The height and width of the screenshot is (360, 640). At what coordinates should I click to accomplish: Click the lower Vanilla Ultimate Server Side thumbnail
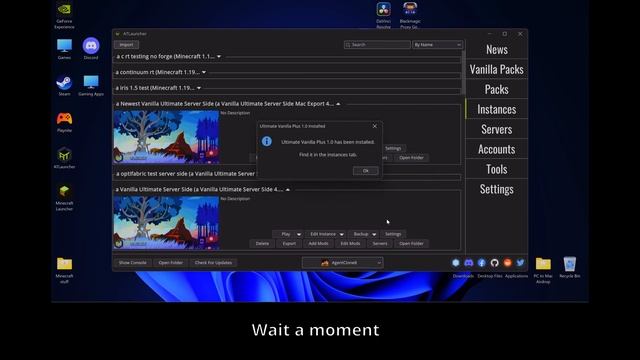[x=166, y=222]
